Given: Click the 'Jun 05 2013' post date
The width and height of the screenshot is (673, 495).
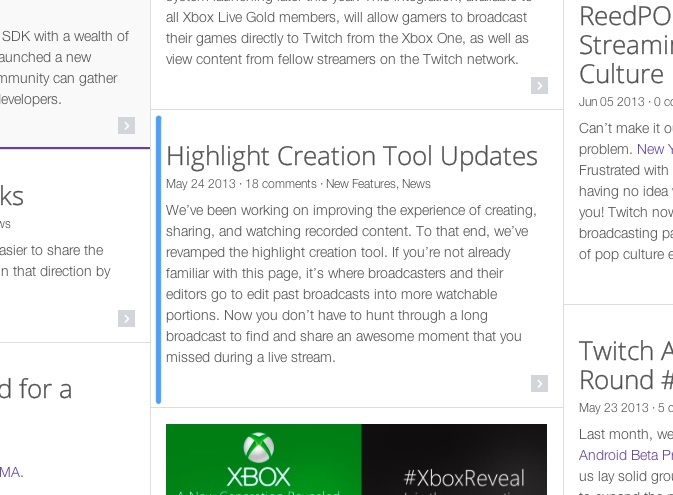Looking at the screenshot, I should pyautogui.click(x=612, y=102).
